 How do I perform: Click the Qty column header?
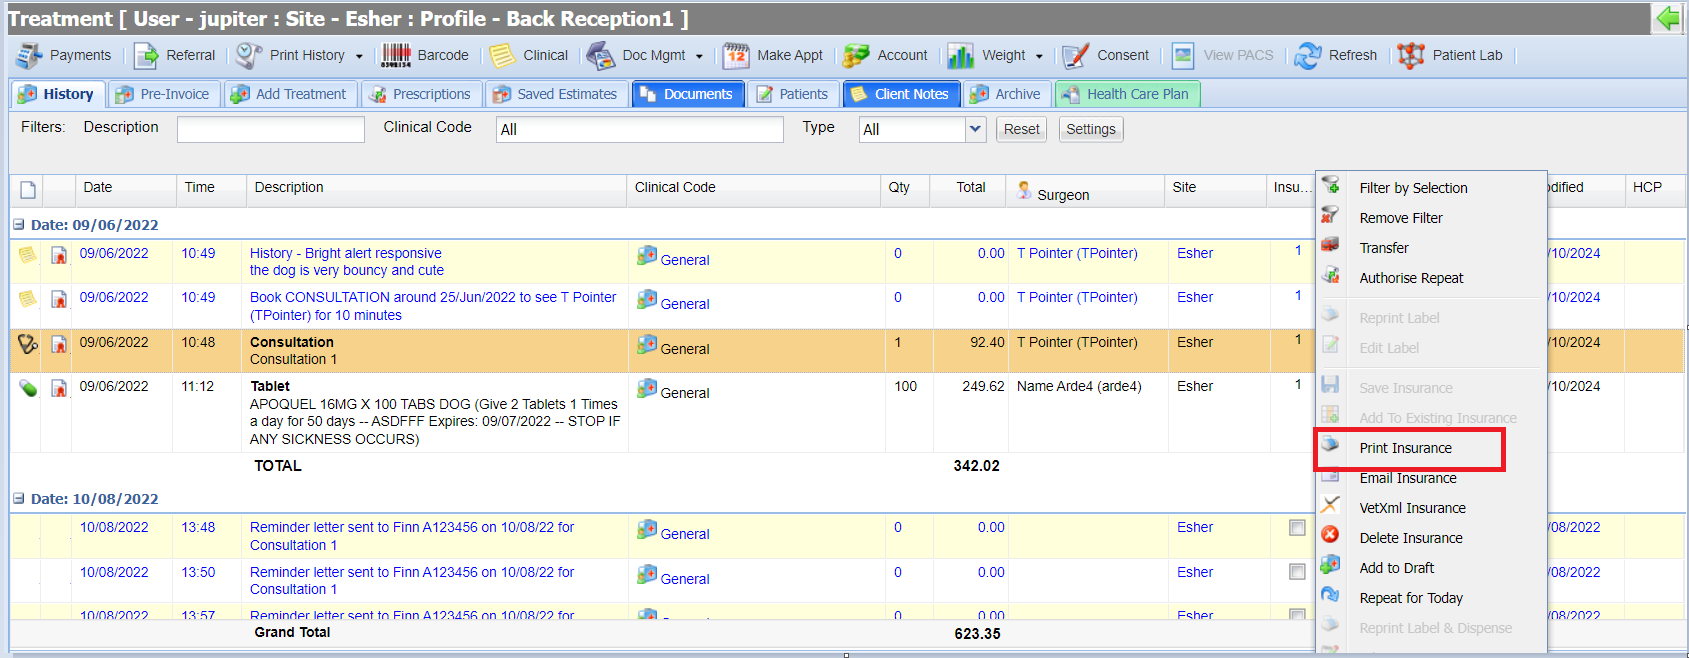[906, 189]
